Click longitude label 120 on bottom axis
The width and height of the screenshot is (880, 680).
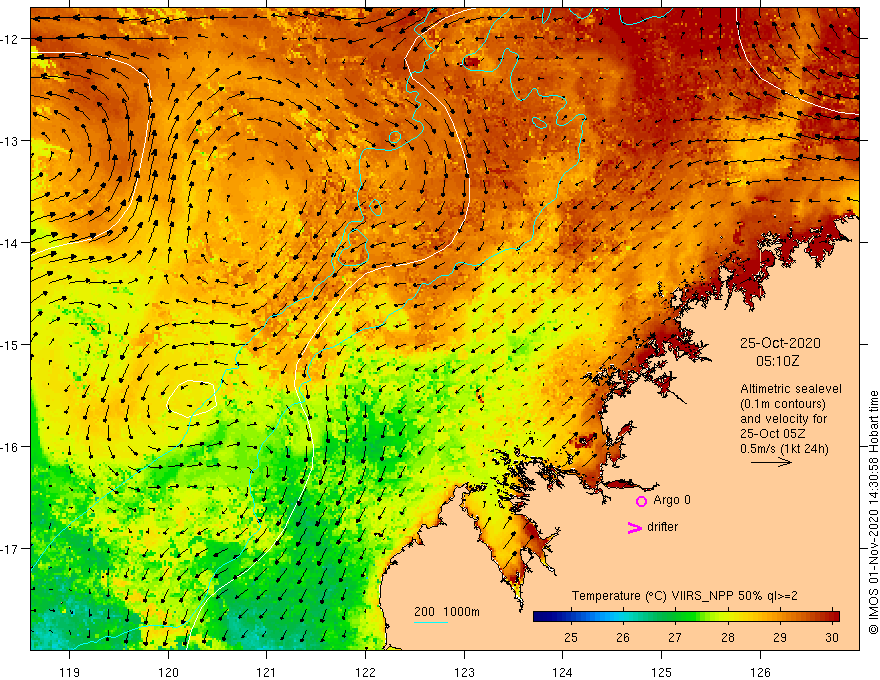(x=168, y=672)
